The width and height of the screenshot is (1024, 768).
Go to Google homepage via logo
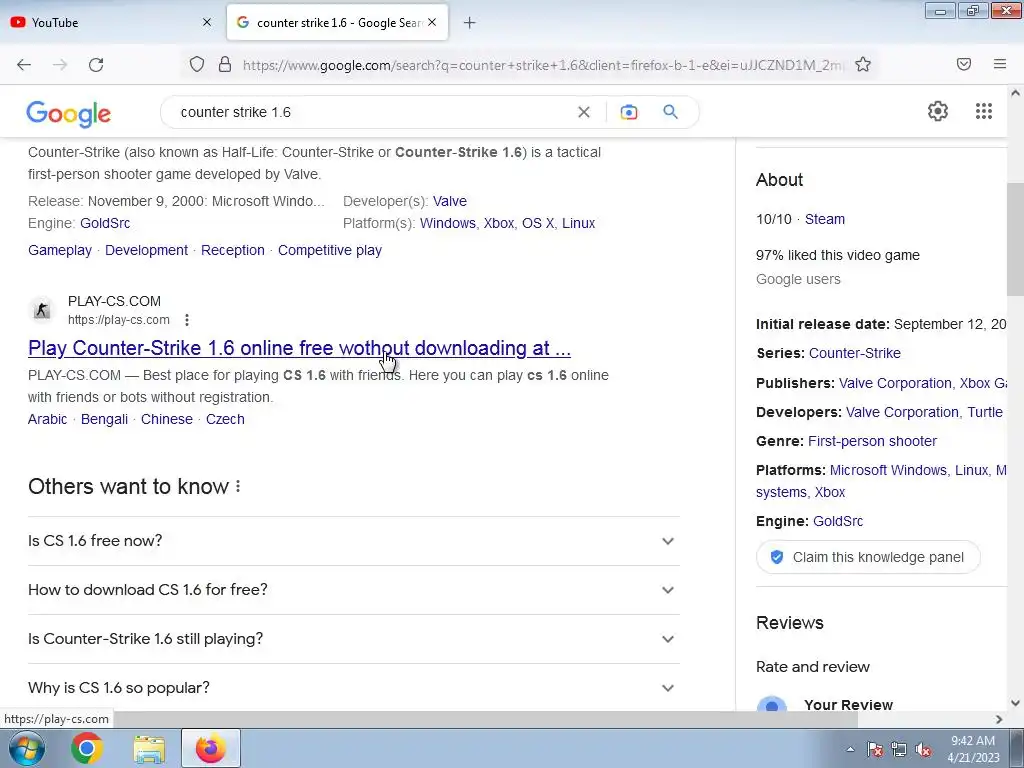69,114
